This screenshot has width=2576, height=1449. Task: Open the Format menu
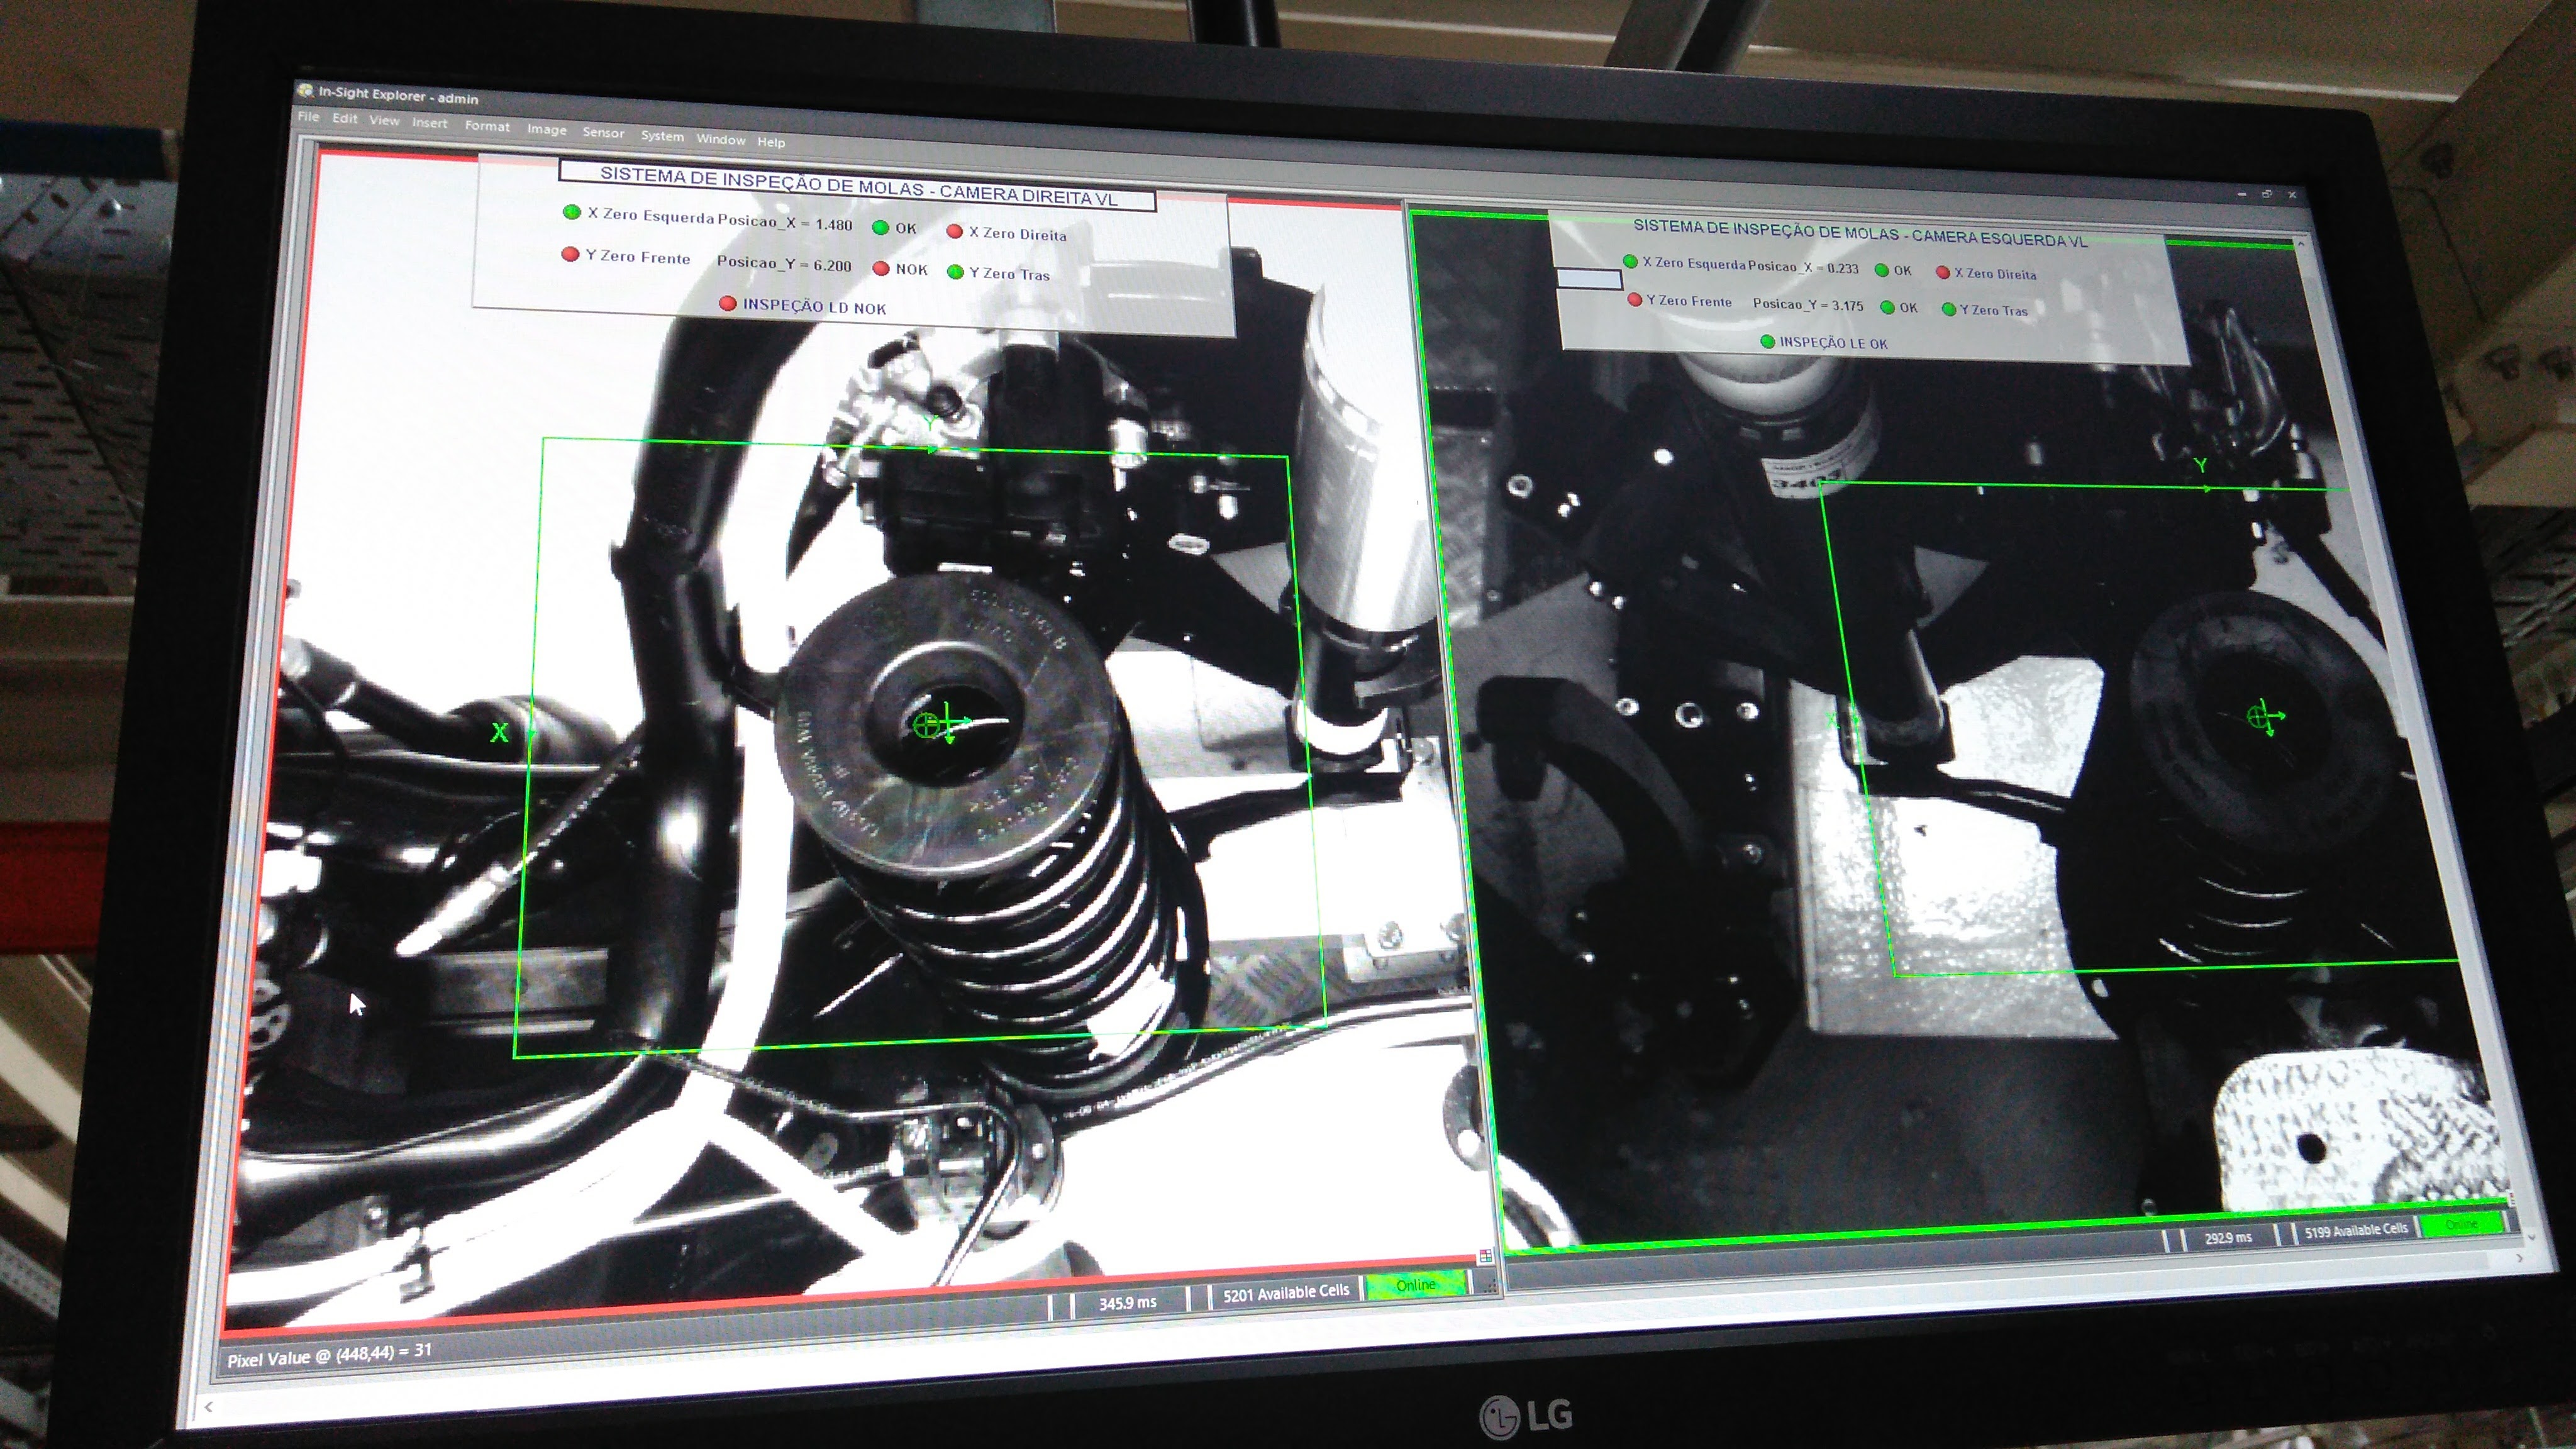[487, 126]
